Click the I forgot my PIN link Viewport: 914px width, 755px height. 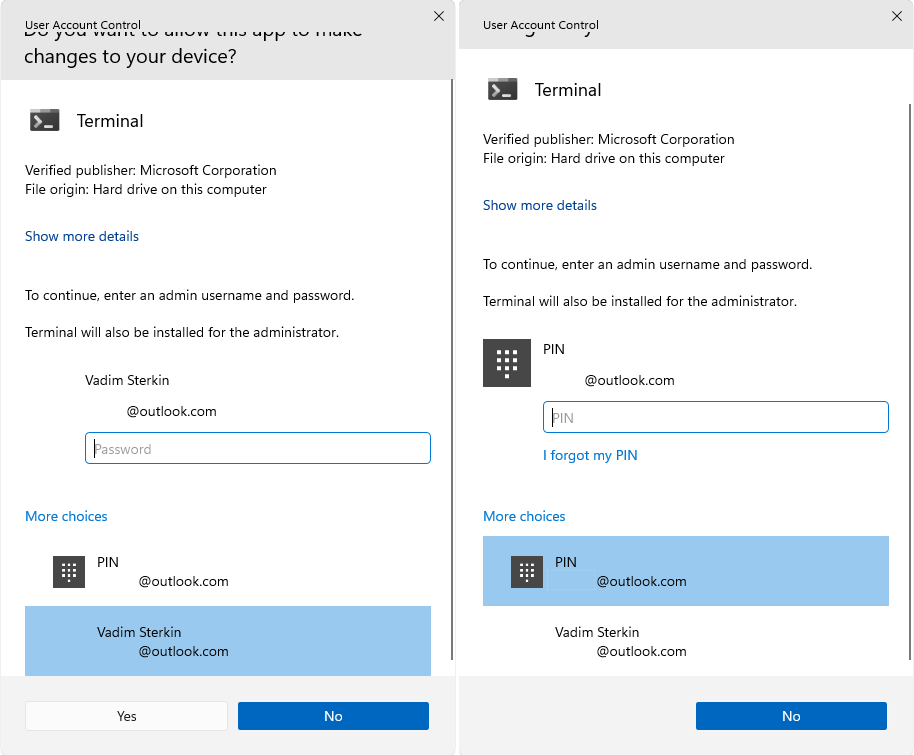[x=590, y=455]
